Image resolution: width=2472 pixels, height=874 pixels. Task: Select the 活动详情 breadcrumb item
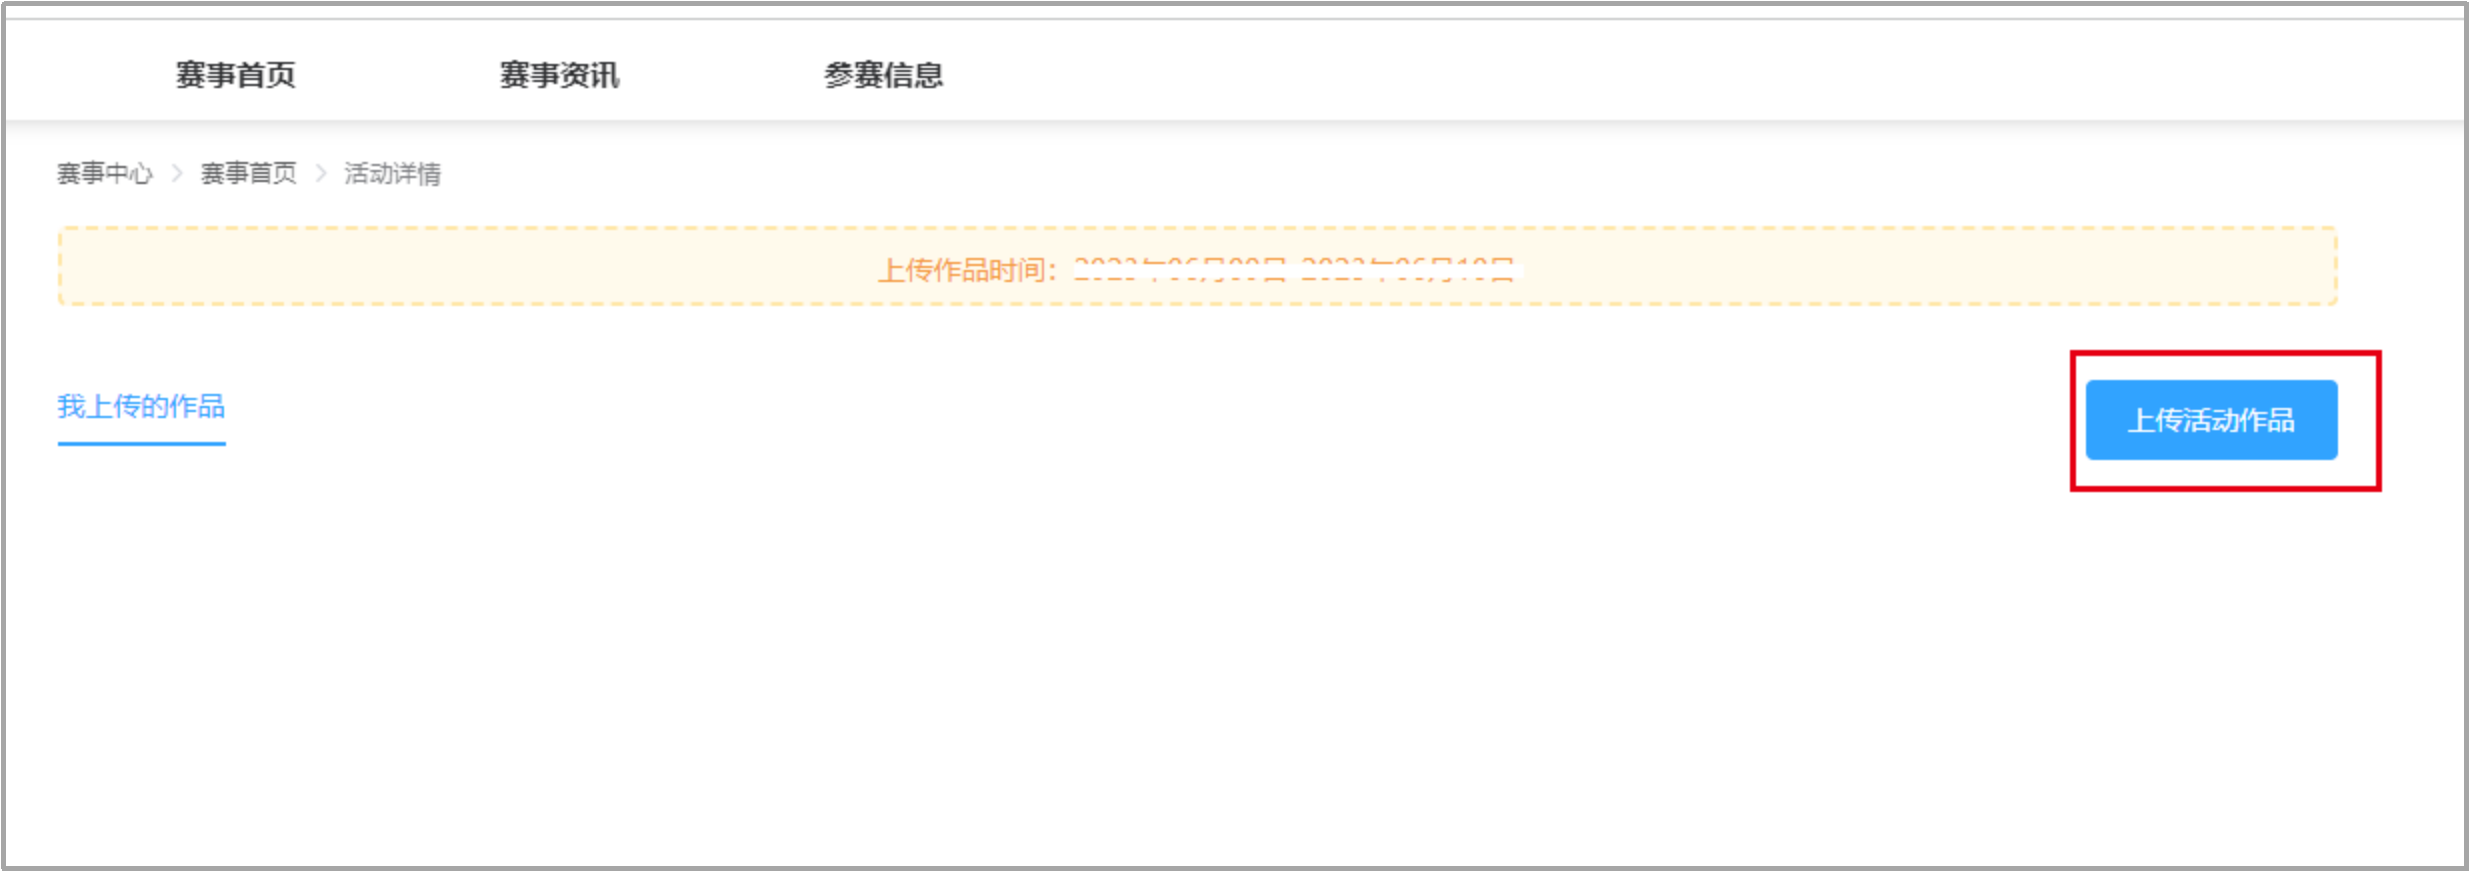(393, 174)
